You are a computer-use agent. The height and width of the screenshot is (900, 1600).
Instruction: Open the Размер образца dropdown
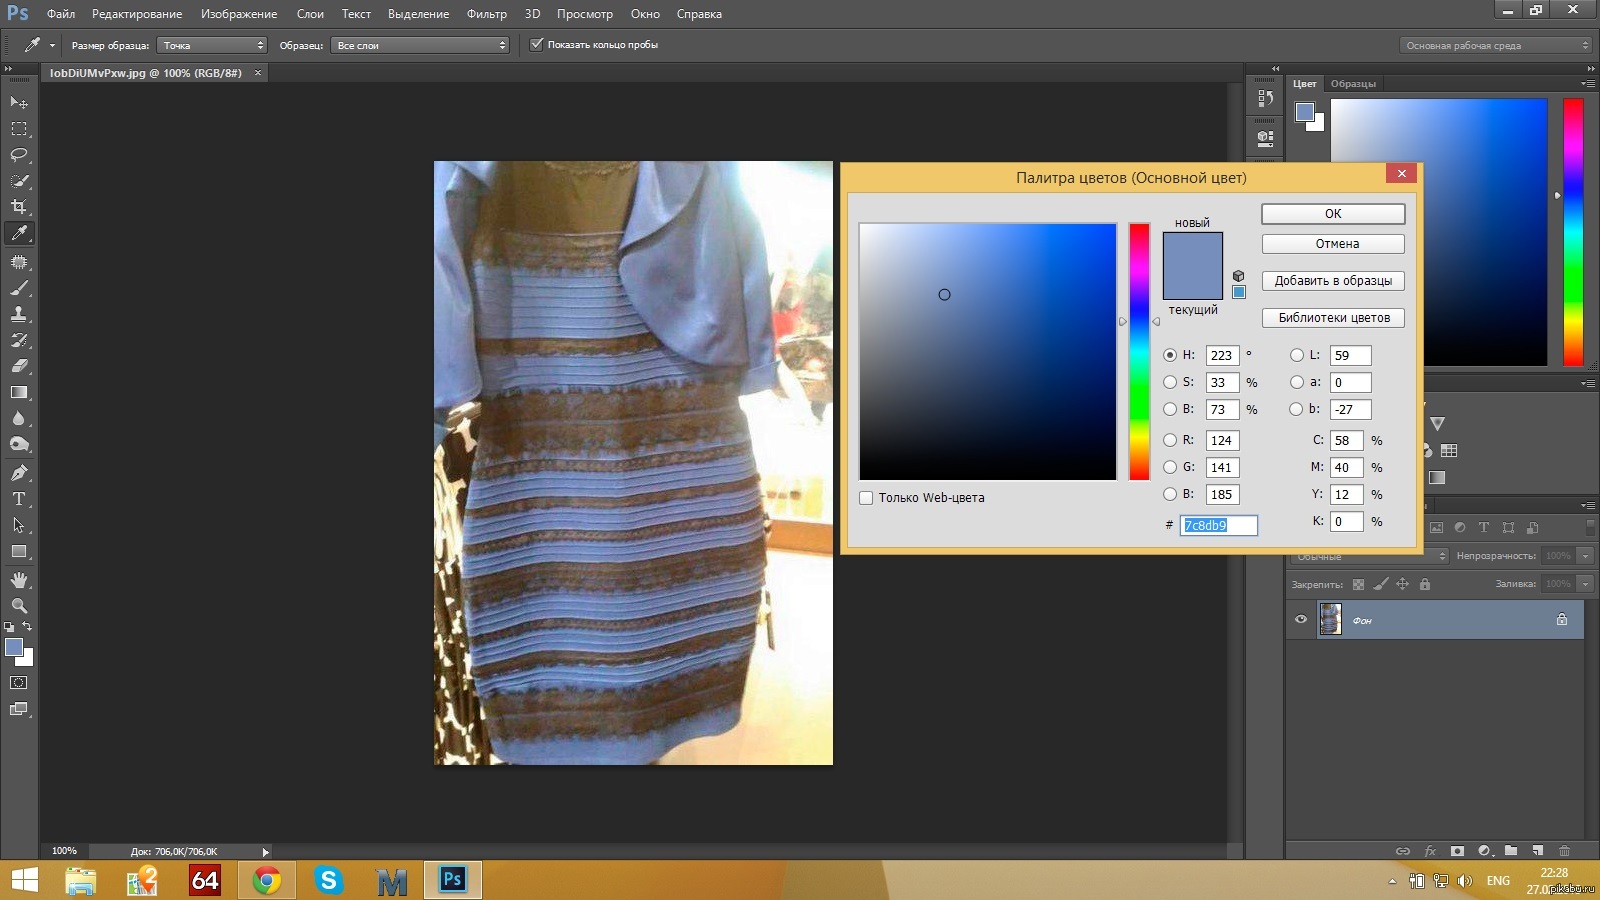pos(212,45)
